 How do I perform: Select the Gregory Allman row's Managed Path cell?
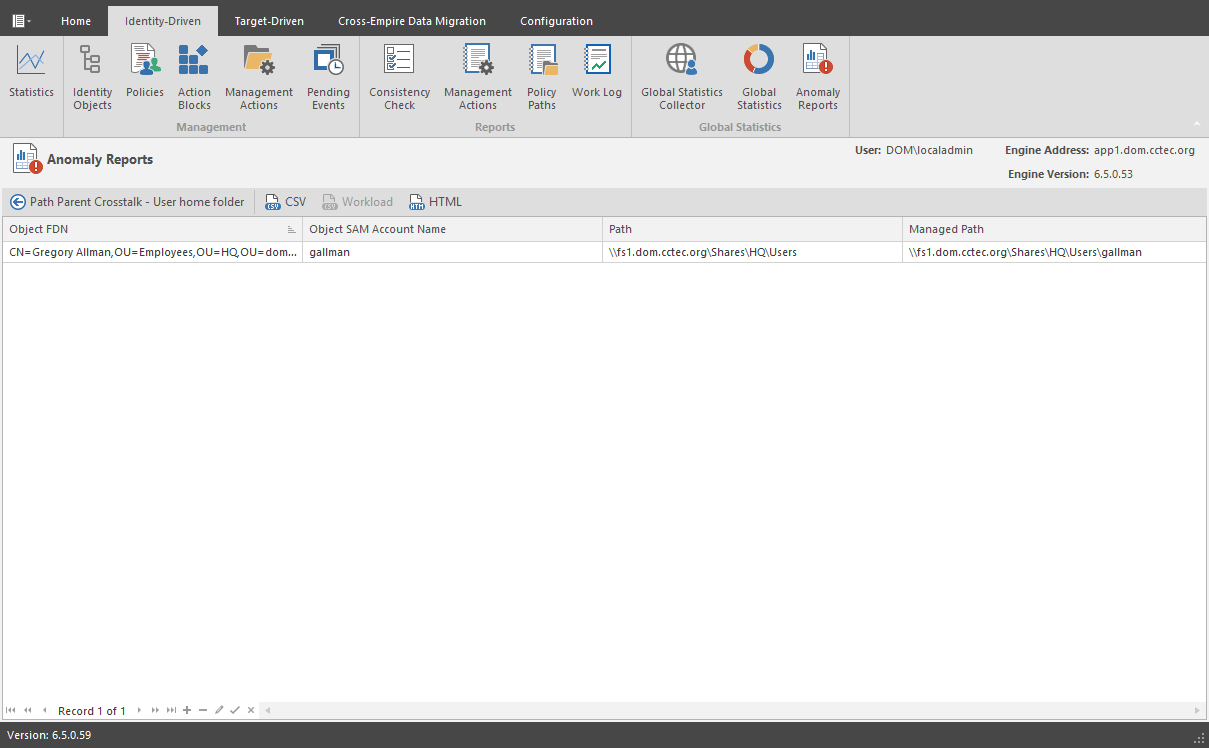[x=1052, y=252]
